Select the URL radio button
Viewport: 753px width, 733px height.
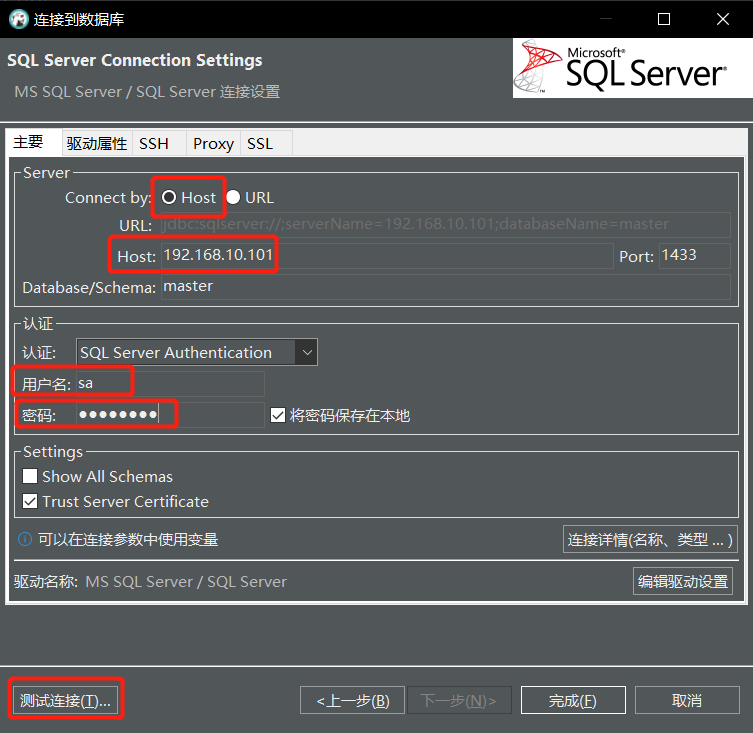coord(233,197)
